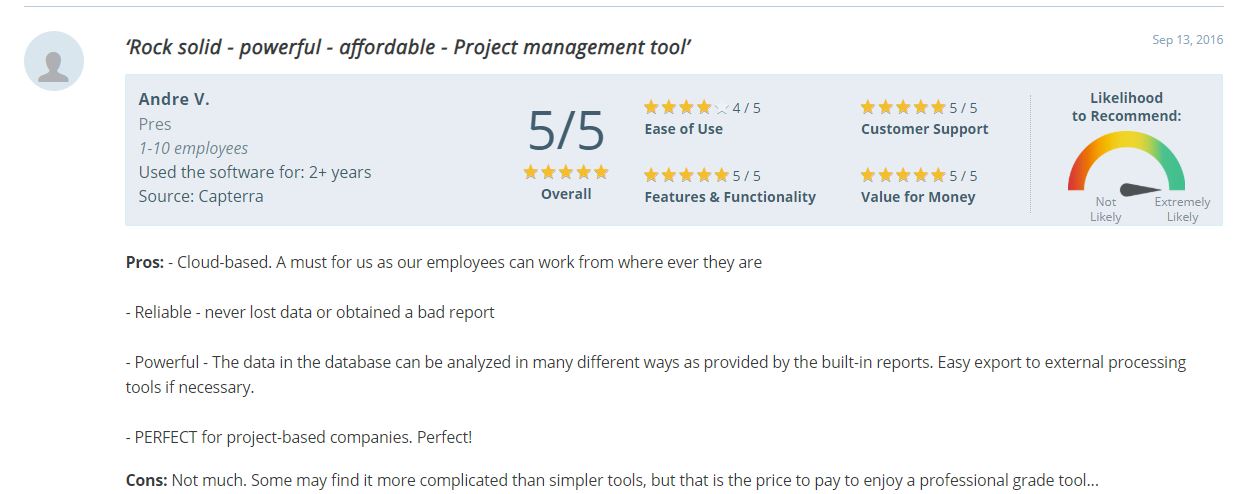Viewport: 1238px width, 494px height.
Task: Click the 'Source: Capterra' text
Action: (201, 196)
